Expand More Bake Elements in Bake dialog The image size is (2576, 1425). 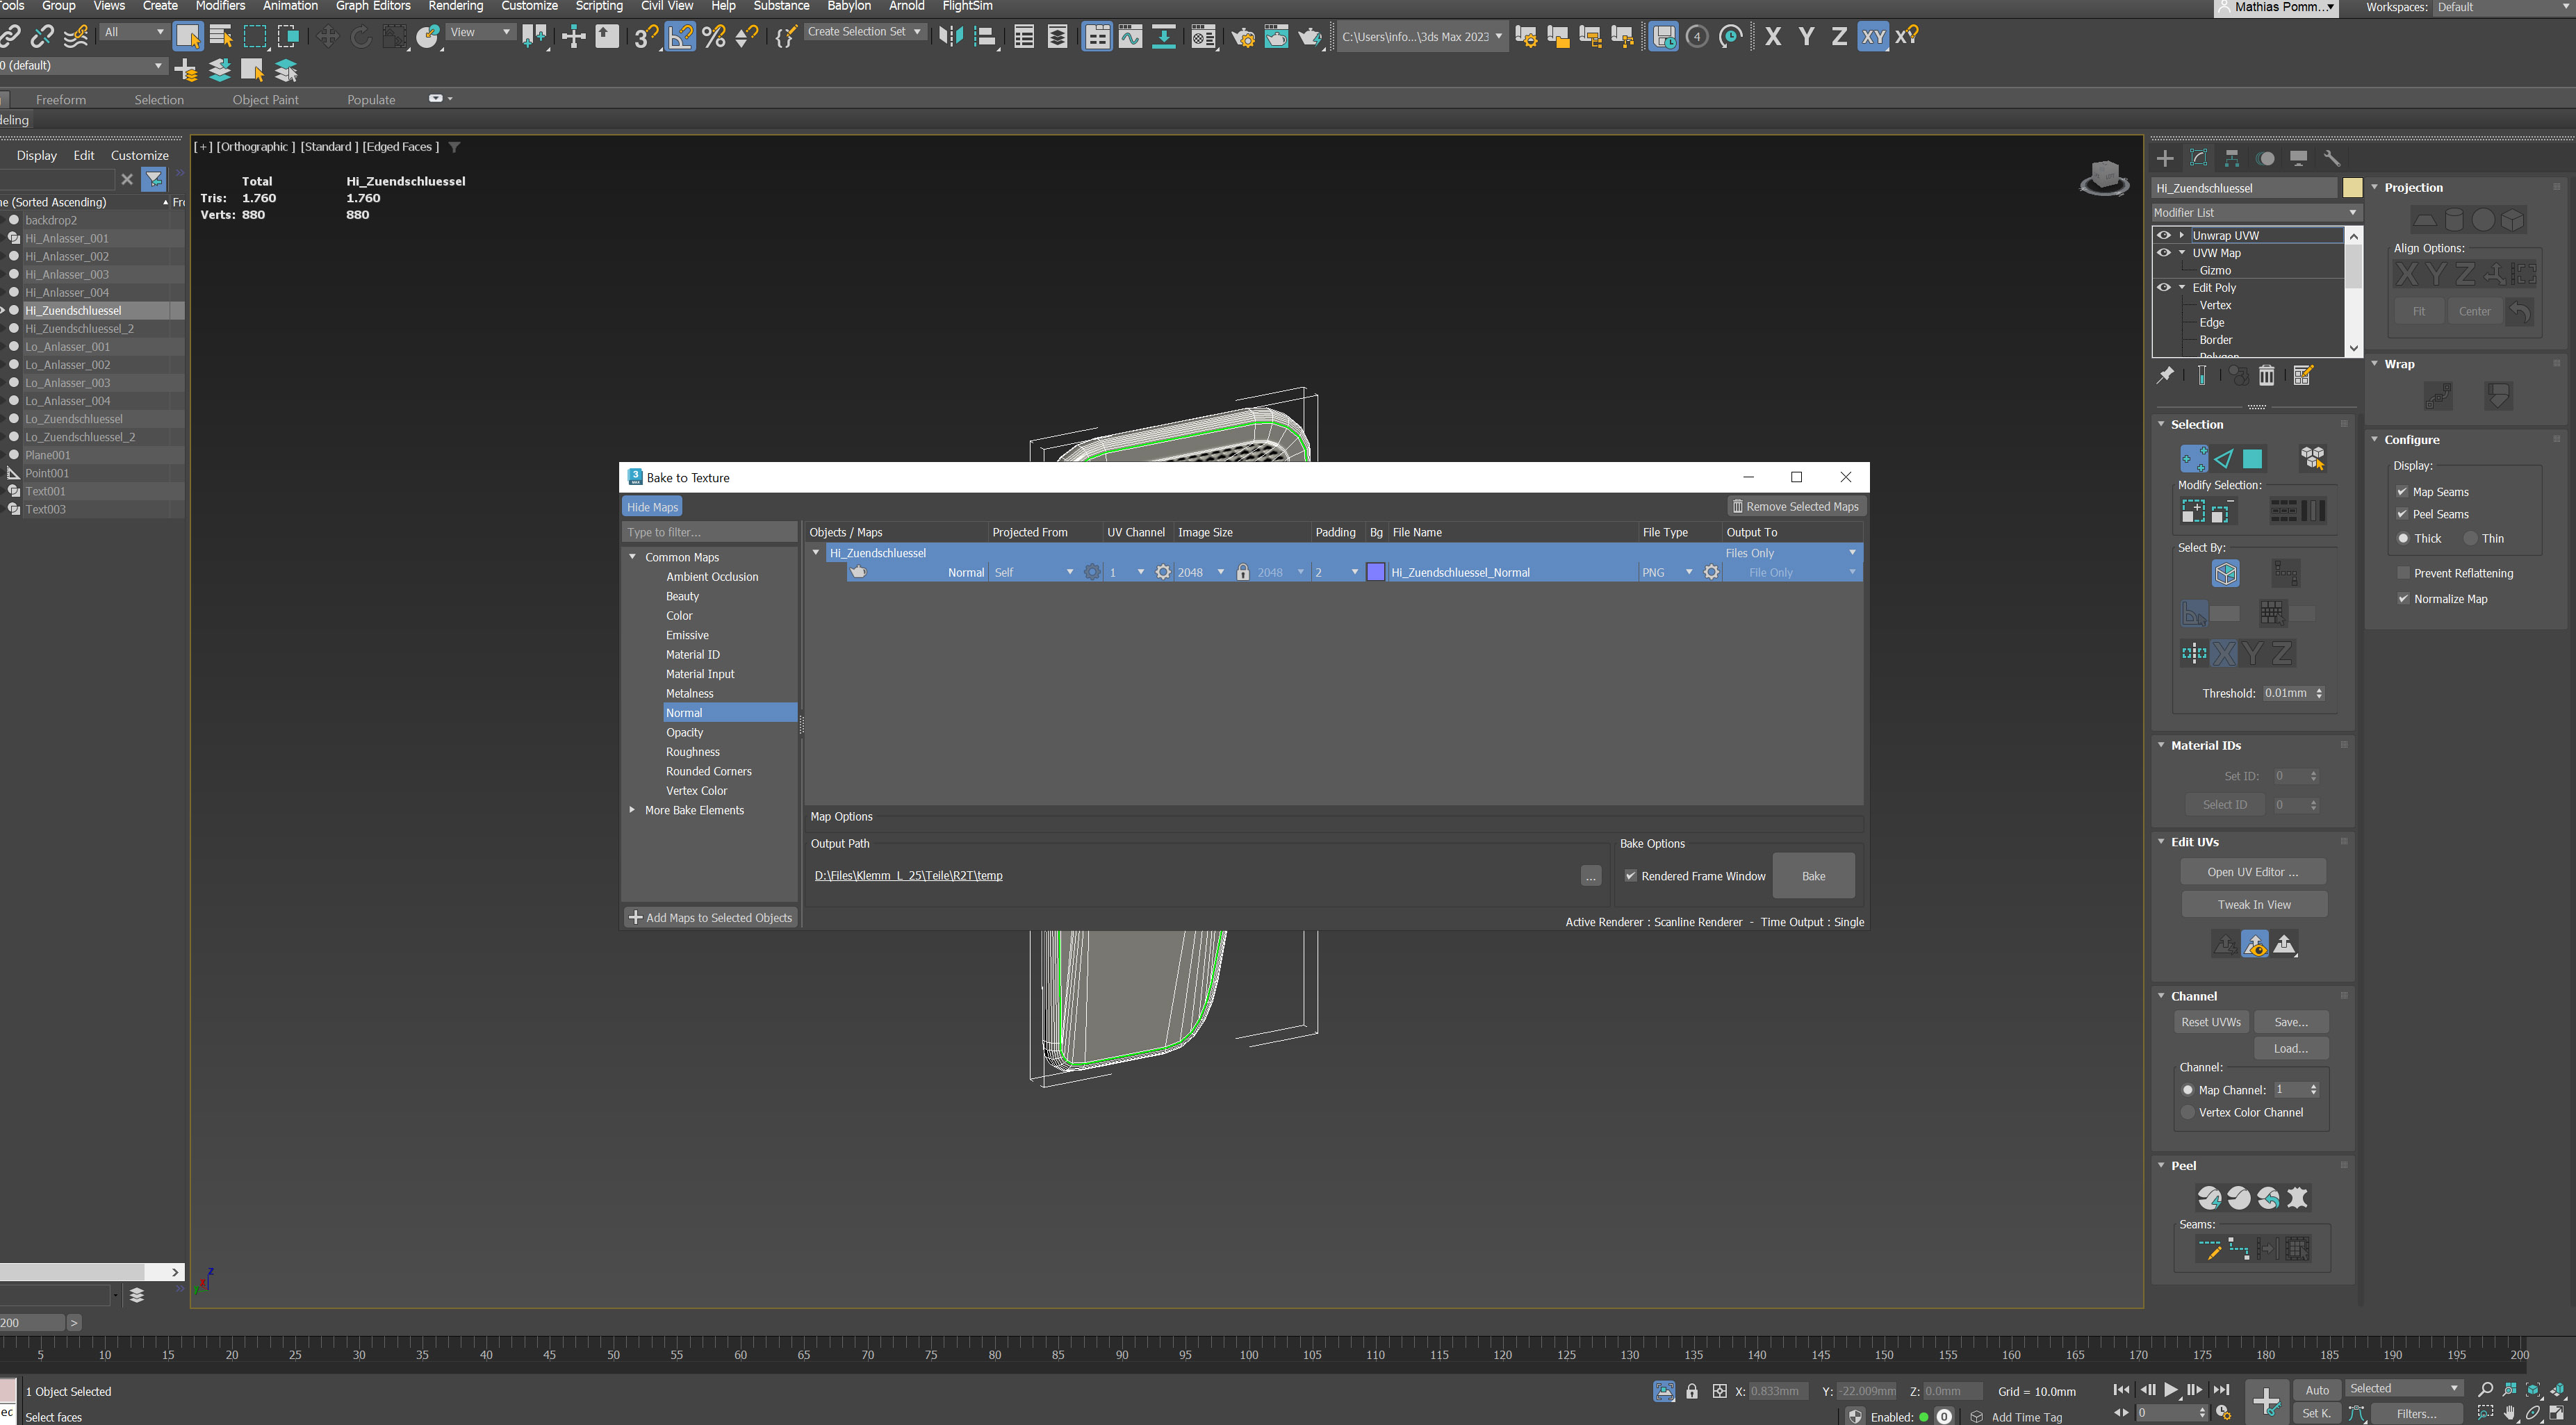[x=631, y=810]
